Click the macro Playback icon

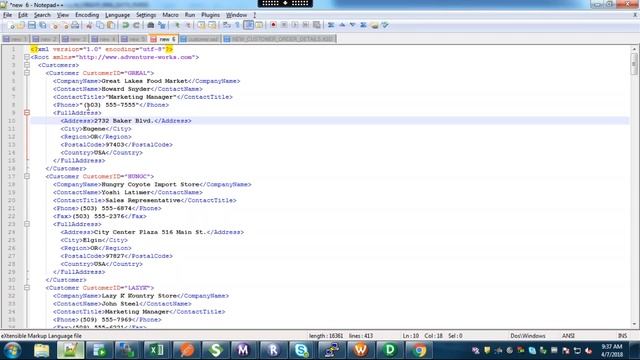tap(295, 25)
